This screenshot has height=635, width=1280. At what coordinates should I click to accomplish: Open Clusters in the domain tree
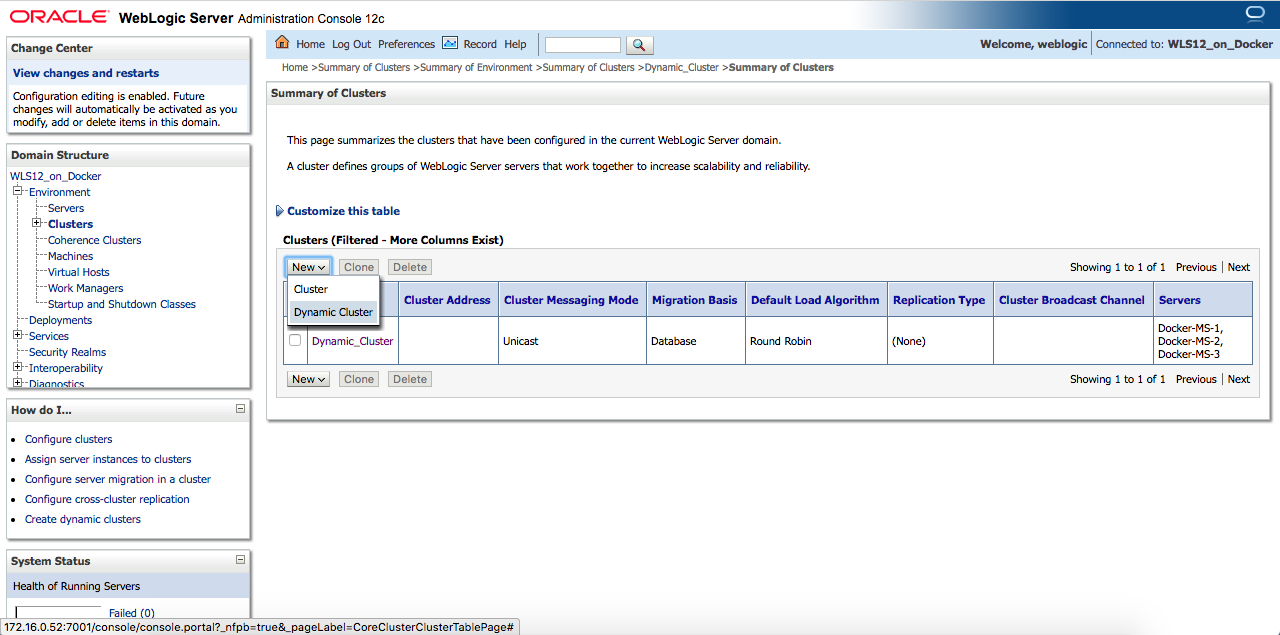[x=70, y=224]
